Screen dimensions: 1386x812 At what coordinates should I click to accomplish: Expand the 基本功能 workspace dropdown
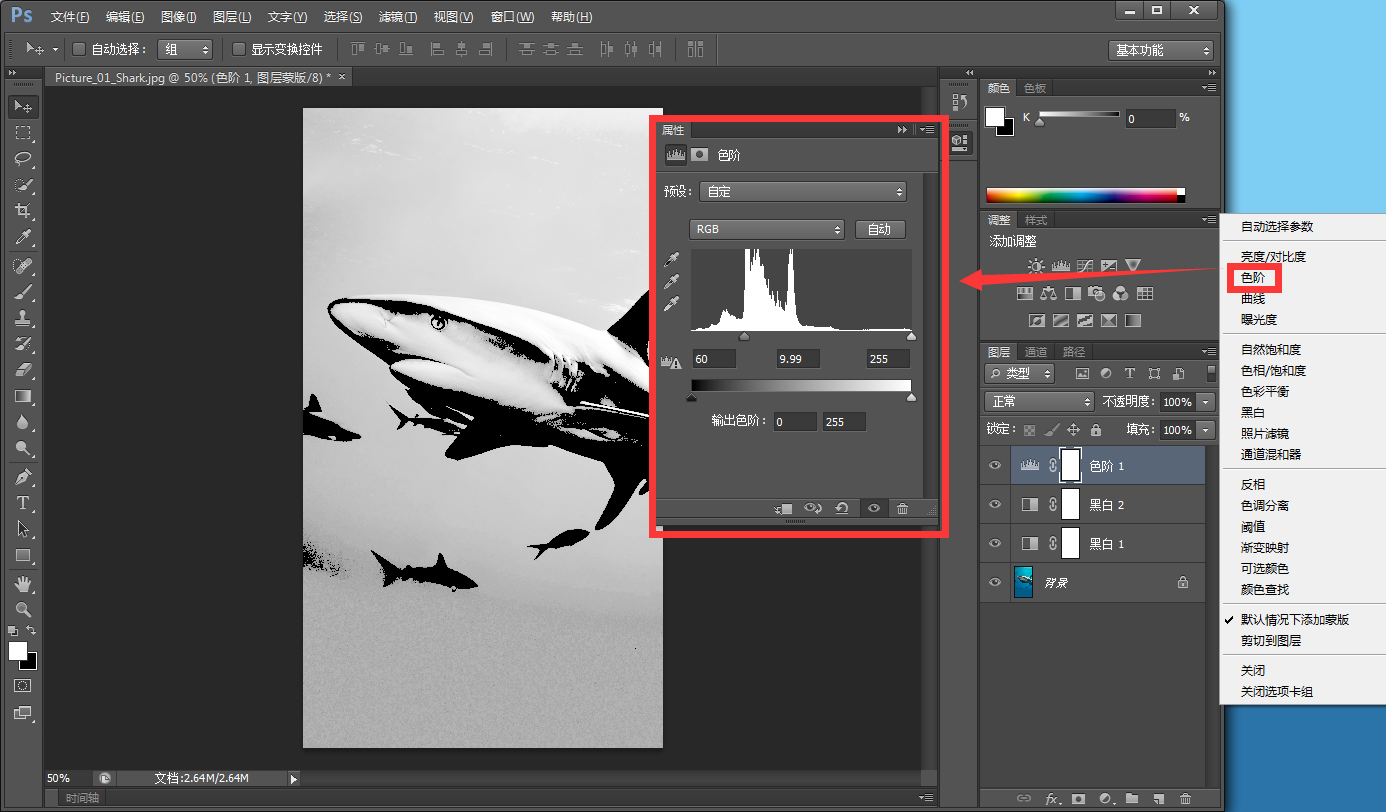(1161, 50)
